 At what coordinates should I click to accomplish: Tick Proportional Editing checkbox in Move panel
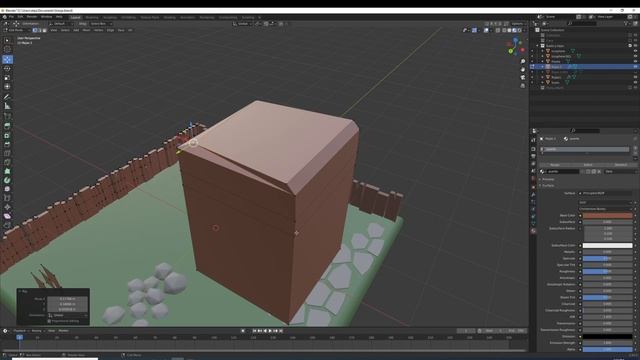(x=49, y=321)
